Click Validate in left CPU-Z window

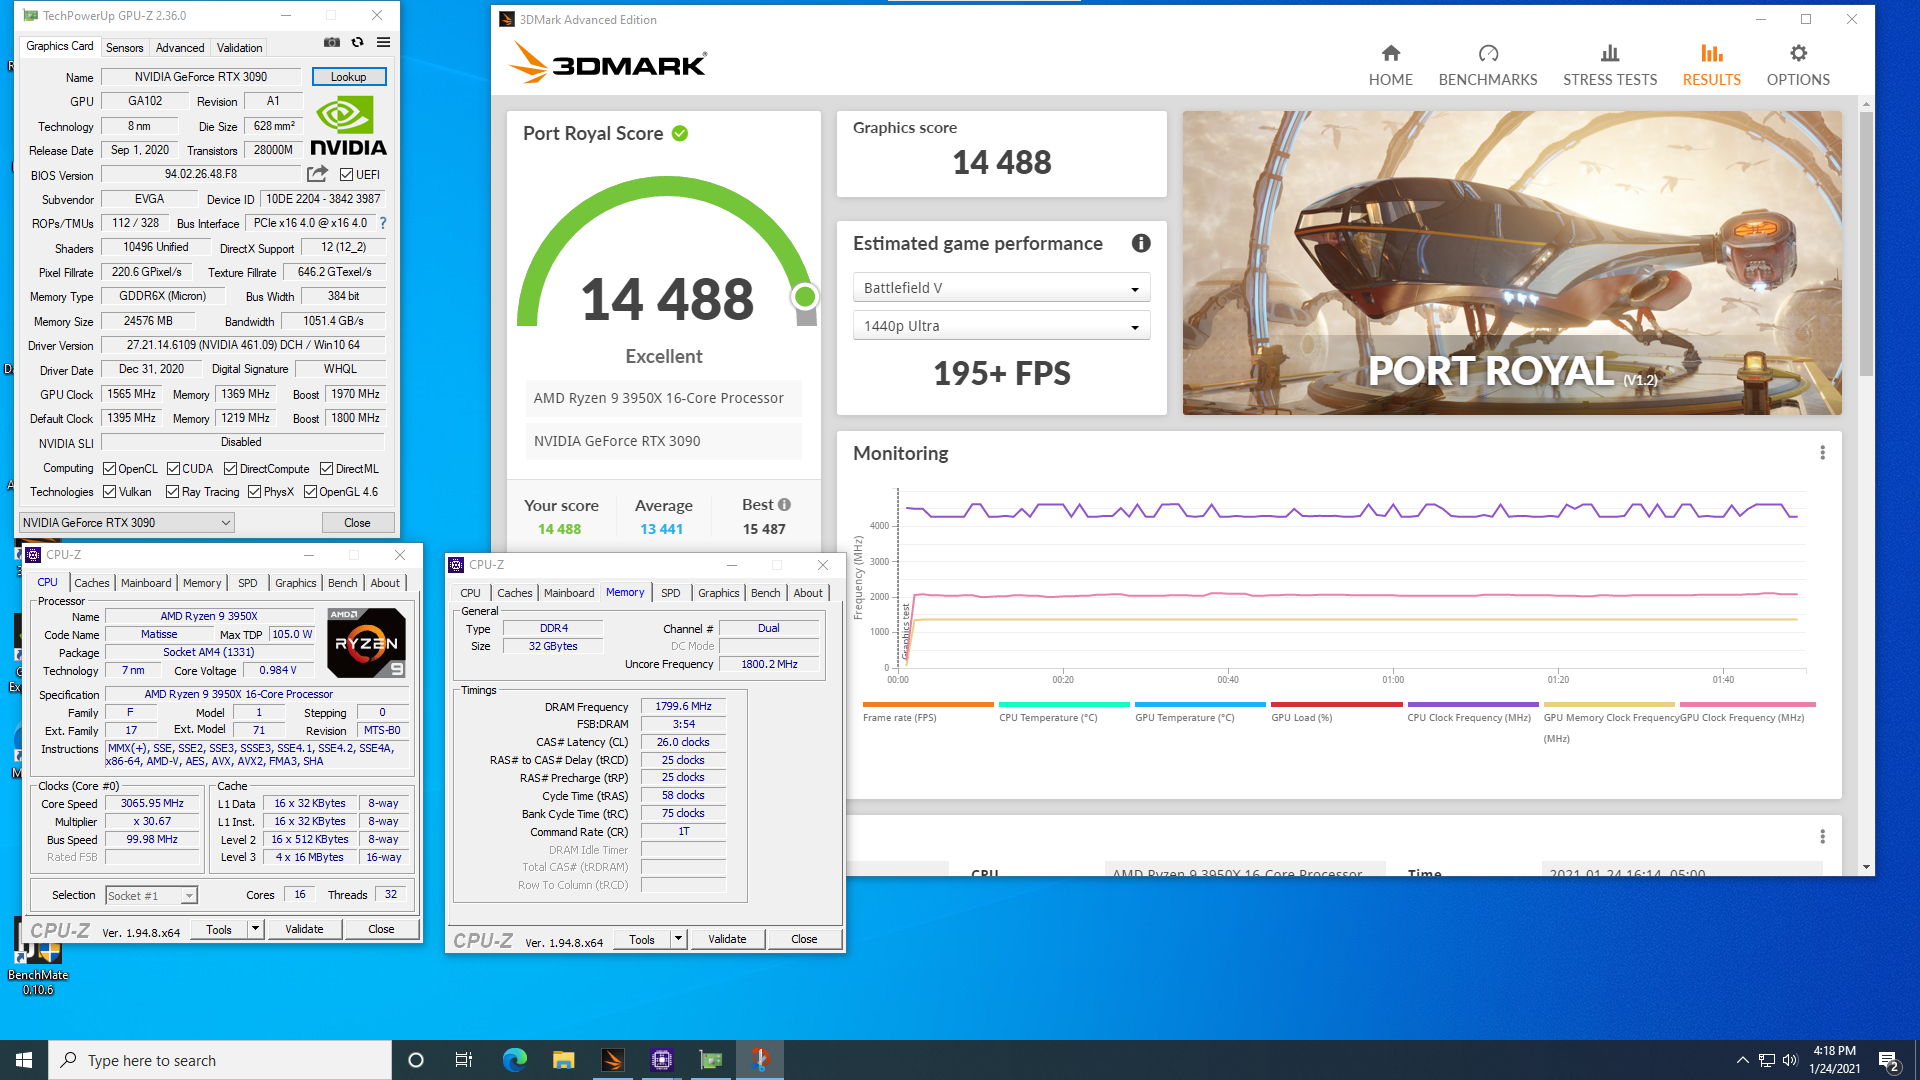click(x=304, y=930)
